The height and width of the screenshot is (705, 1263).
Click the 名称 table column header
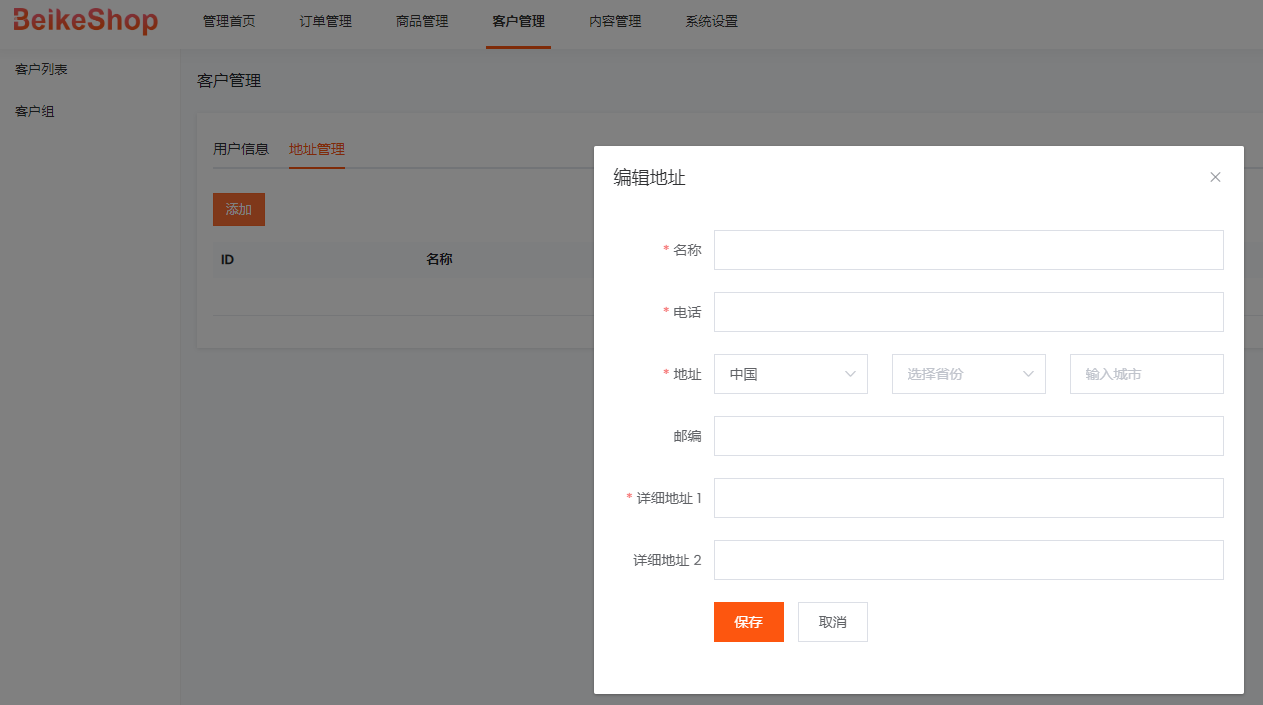[x=439, y=259]
